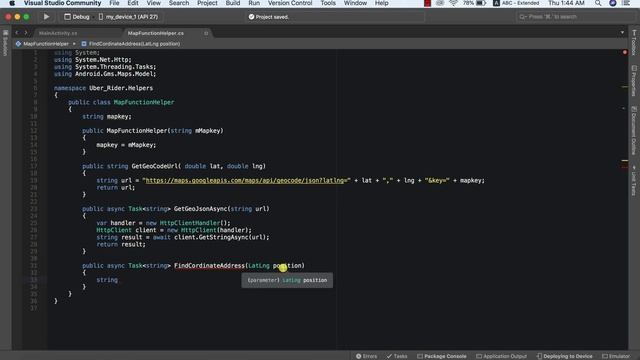Viewport: 640px width, 360px height.
Task: Close the MapFunctionHelper.cs tab
Action: point(206,33)
